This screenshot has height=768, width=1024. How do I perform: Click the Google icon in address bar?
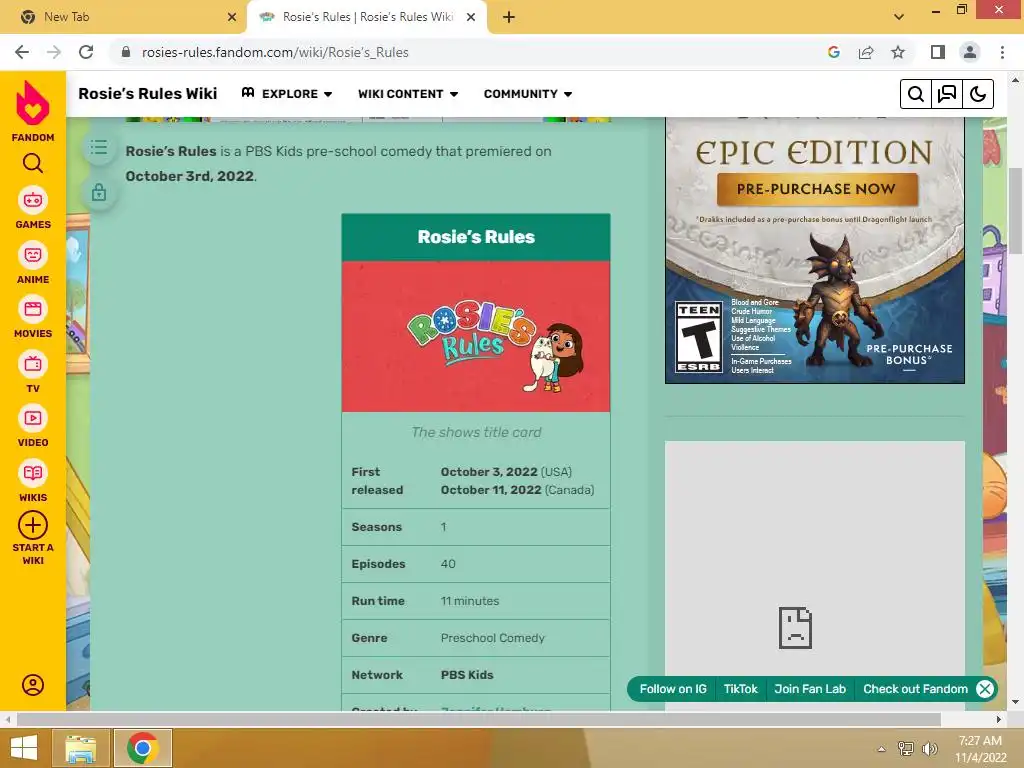coord(833,52)
